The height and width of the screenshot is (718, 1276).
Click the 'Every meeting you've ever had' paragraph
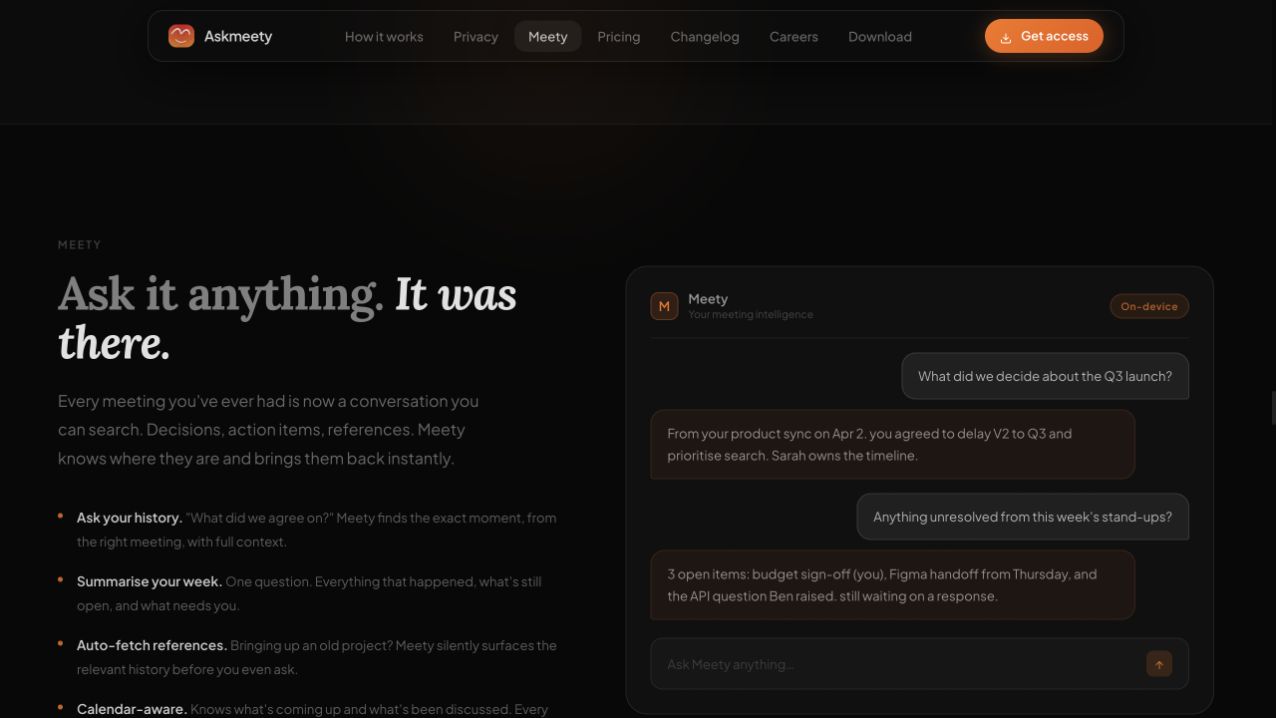(268, 430)
